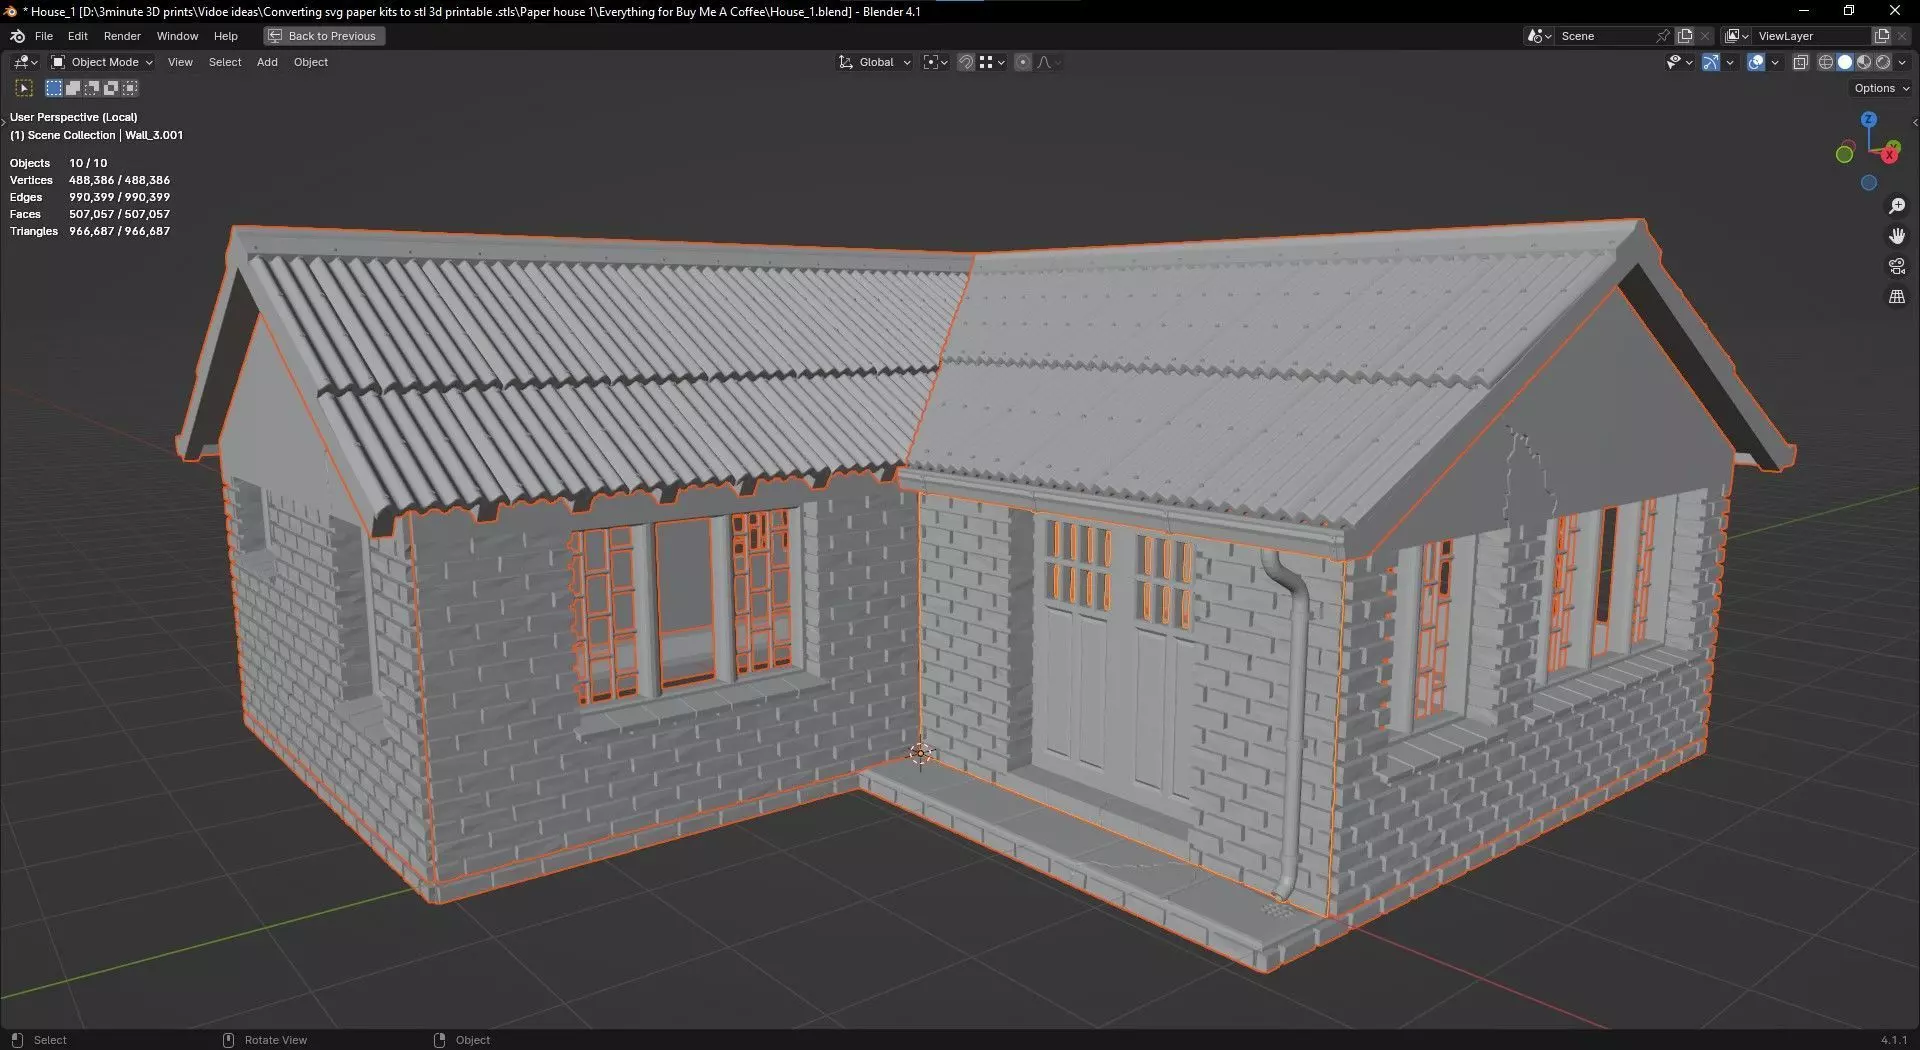The width and height of the screenshot is (1920, 1050).
Task: Switch to Material Preview shading
Action: tap(1864, 62)
